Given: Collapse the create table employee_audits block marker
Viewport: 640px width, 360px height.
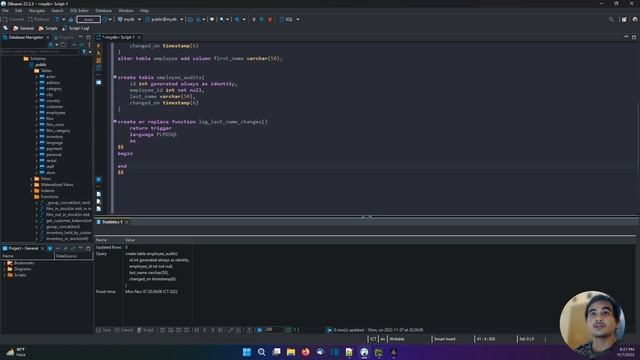Looking at the screenshot, I should (x=115, y=77).
